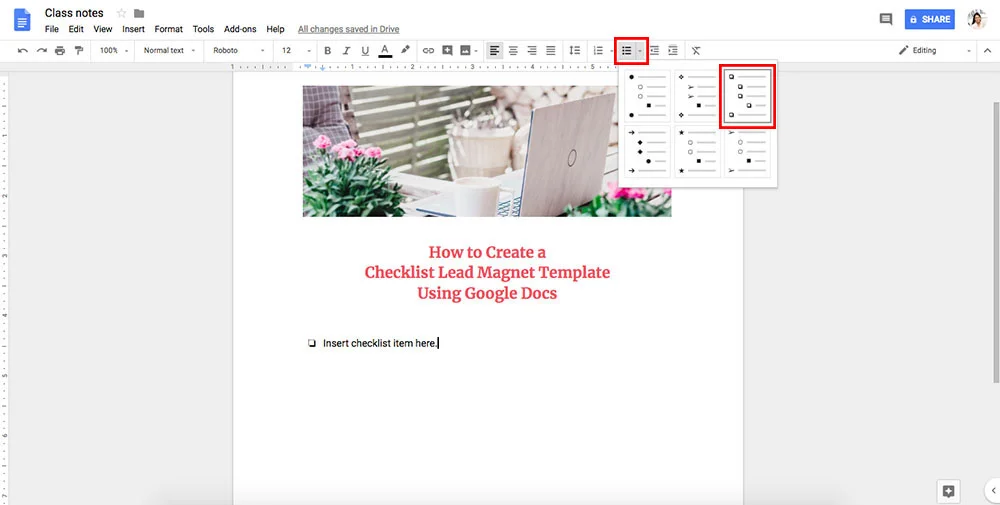Click the increase indent icon
The image size is (1000, 505).
pyautogui.click(x=673, y=50)
